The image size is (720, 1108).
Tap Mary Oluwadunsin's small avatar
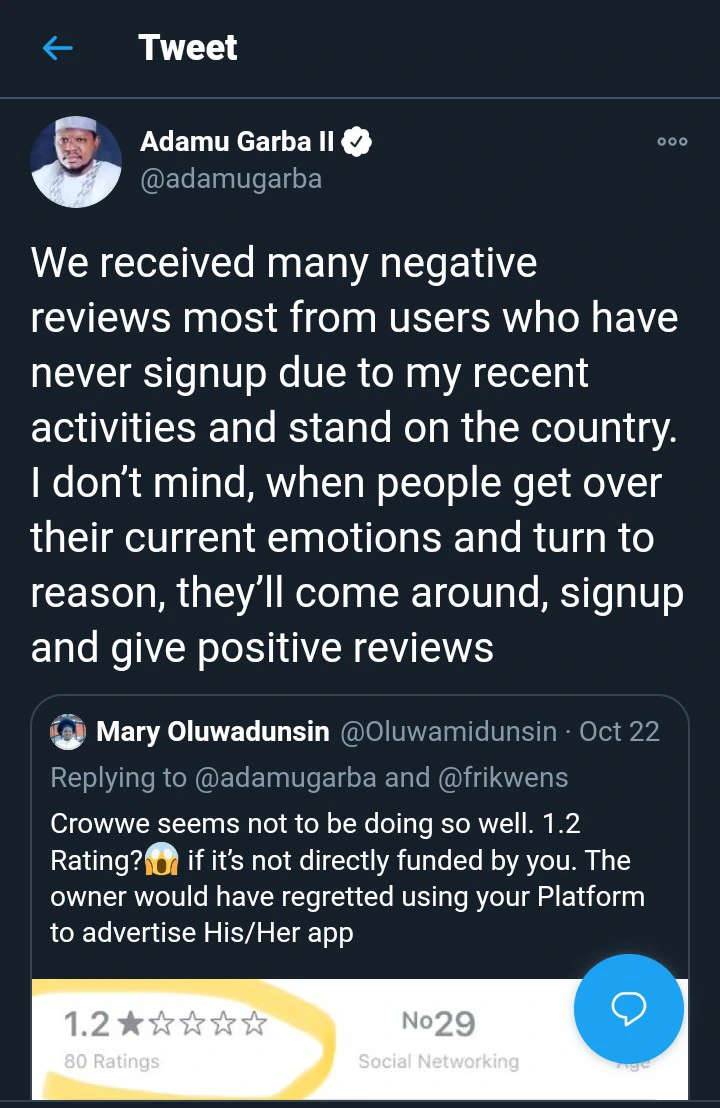(x=68, y=732)
